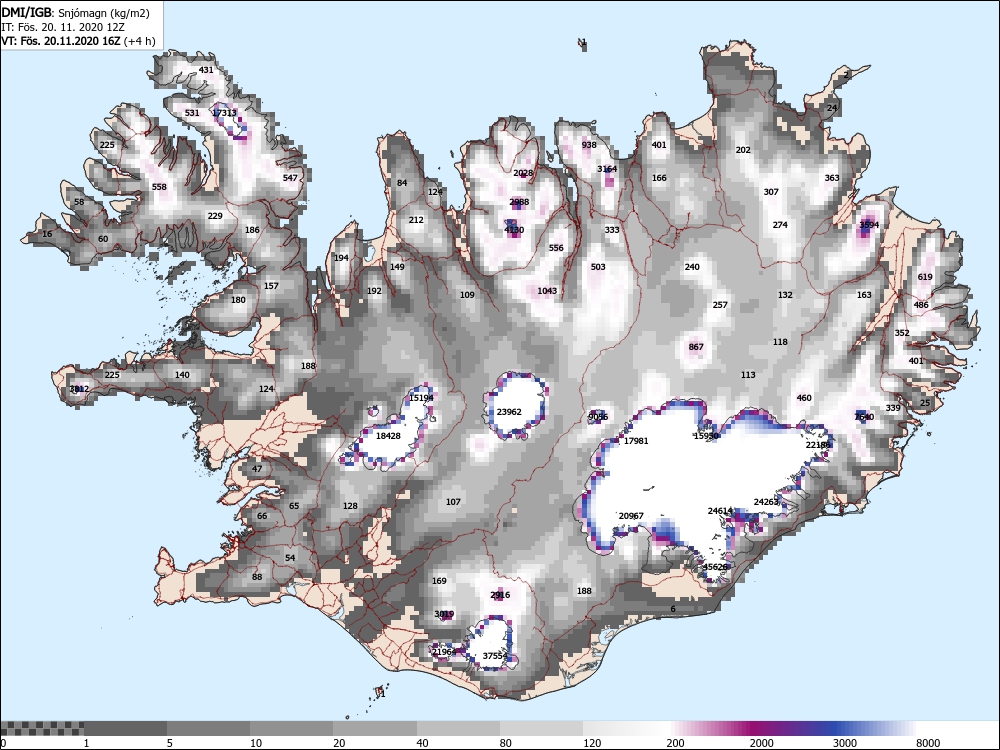Pick blue legend swatch between 3000 and 8000
Image resolution: width=1000 pixels, height=750 pixels.
[x=875, y=728]
